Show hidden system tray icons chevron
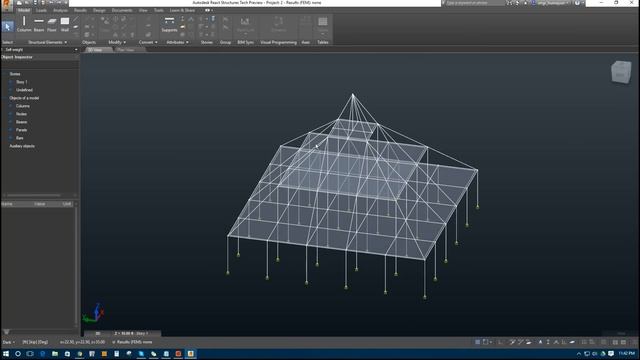 point(579,353)
